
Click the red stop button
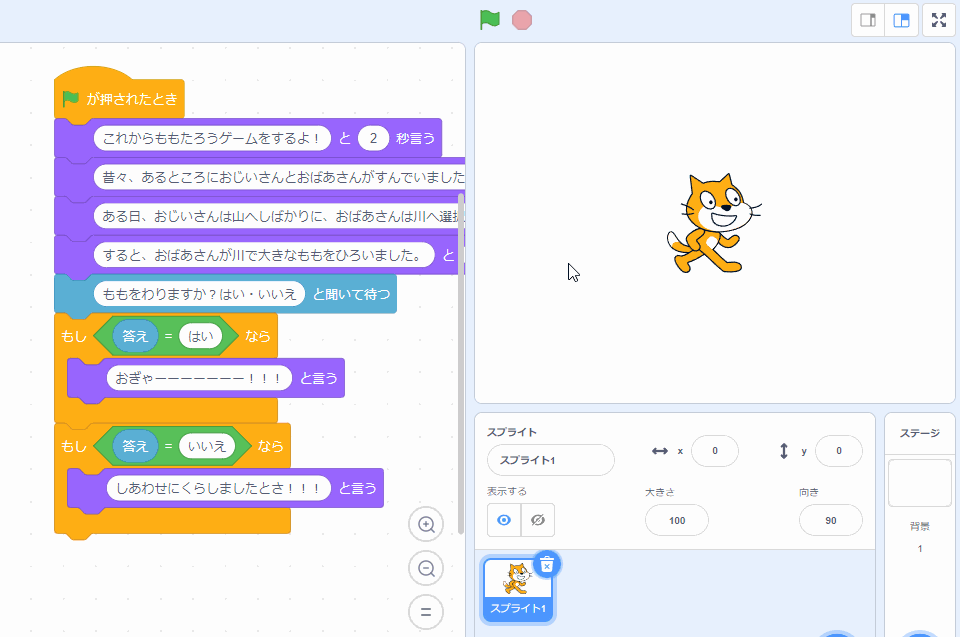522,20
